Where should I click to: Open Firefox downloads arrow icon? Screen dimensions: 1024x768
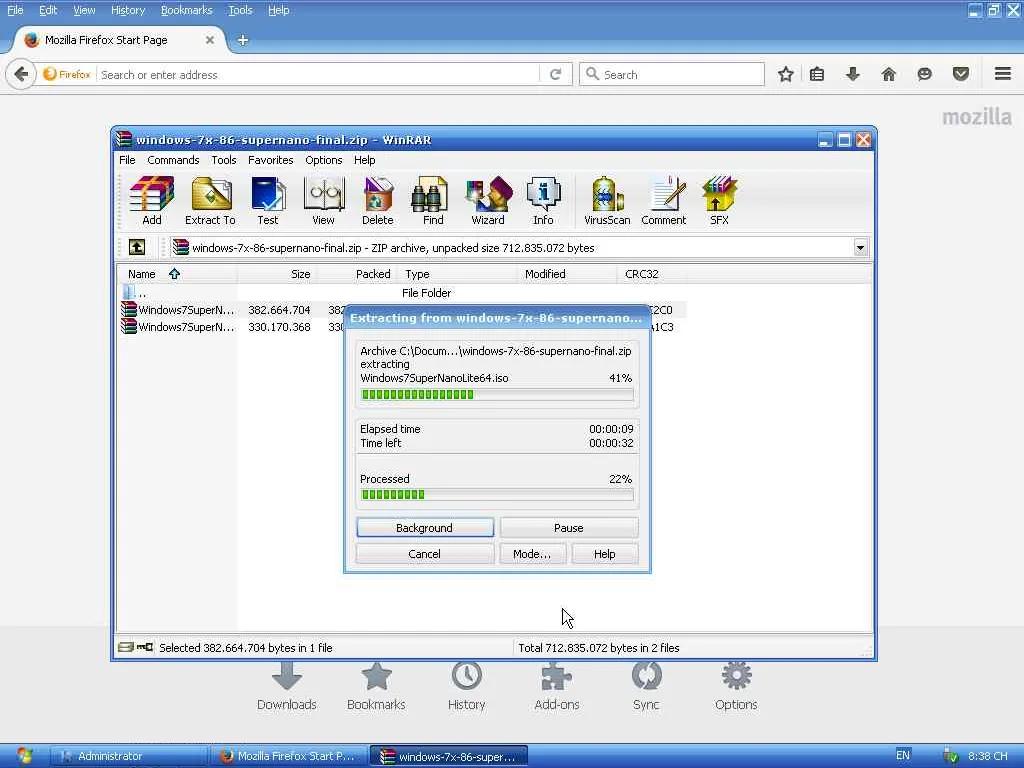(853, 74)
